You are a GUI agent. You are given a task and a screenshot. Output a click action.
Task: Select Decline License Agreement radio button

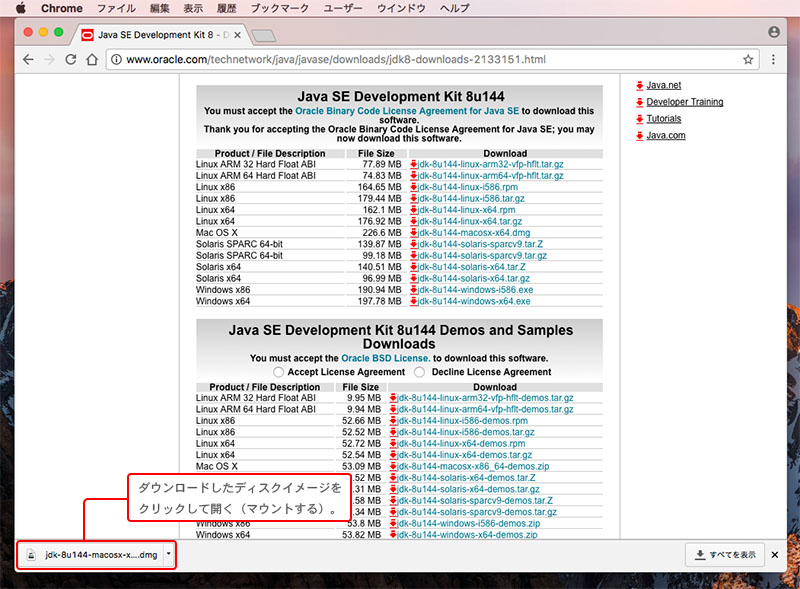(x=419, y=372)
